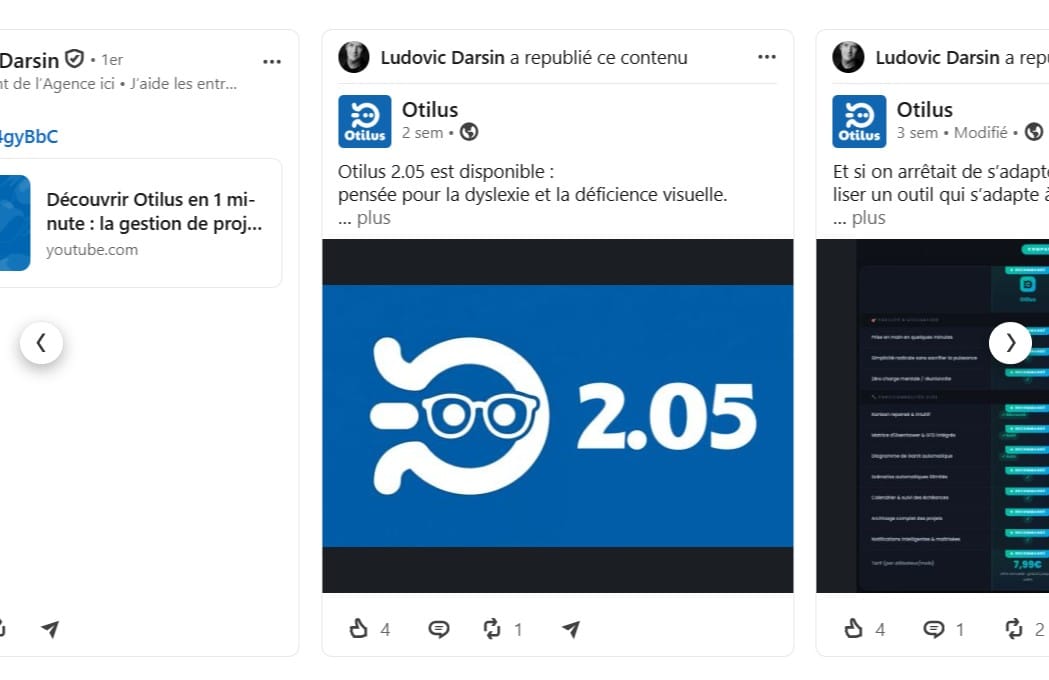Click globe visibility icon on 2 sem post
The image size is (1049, 680).
pyautogui.click(x=469, y=132)
